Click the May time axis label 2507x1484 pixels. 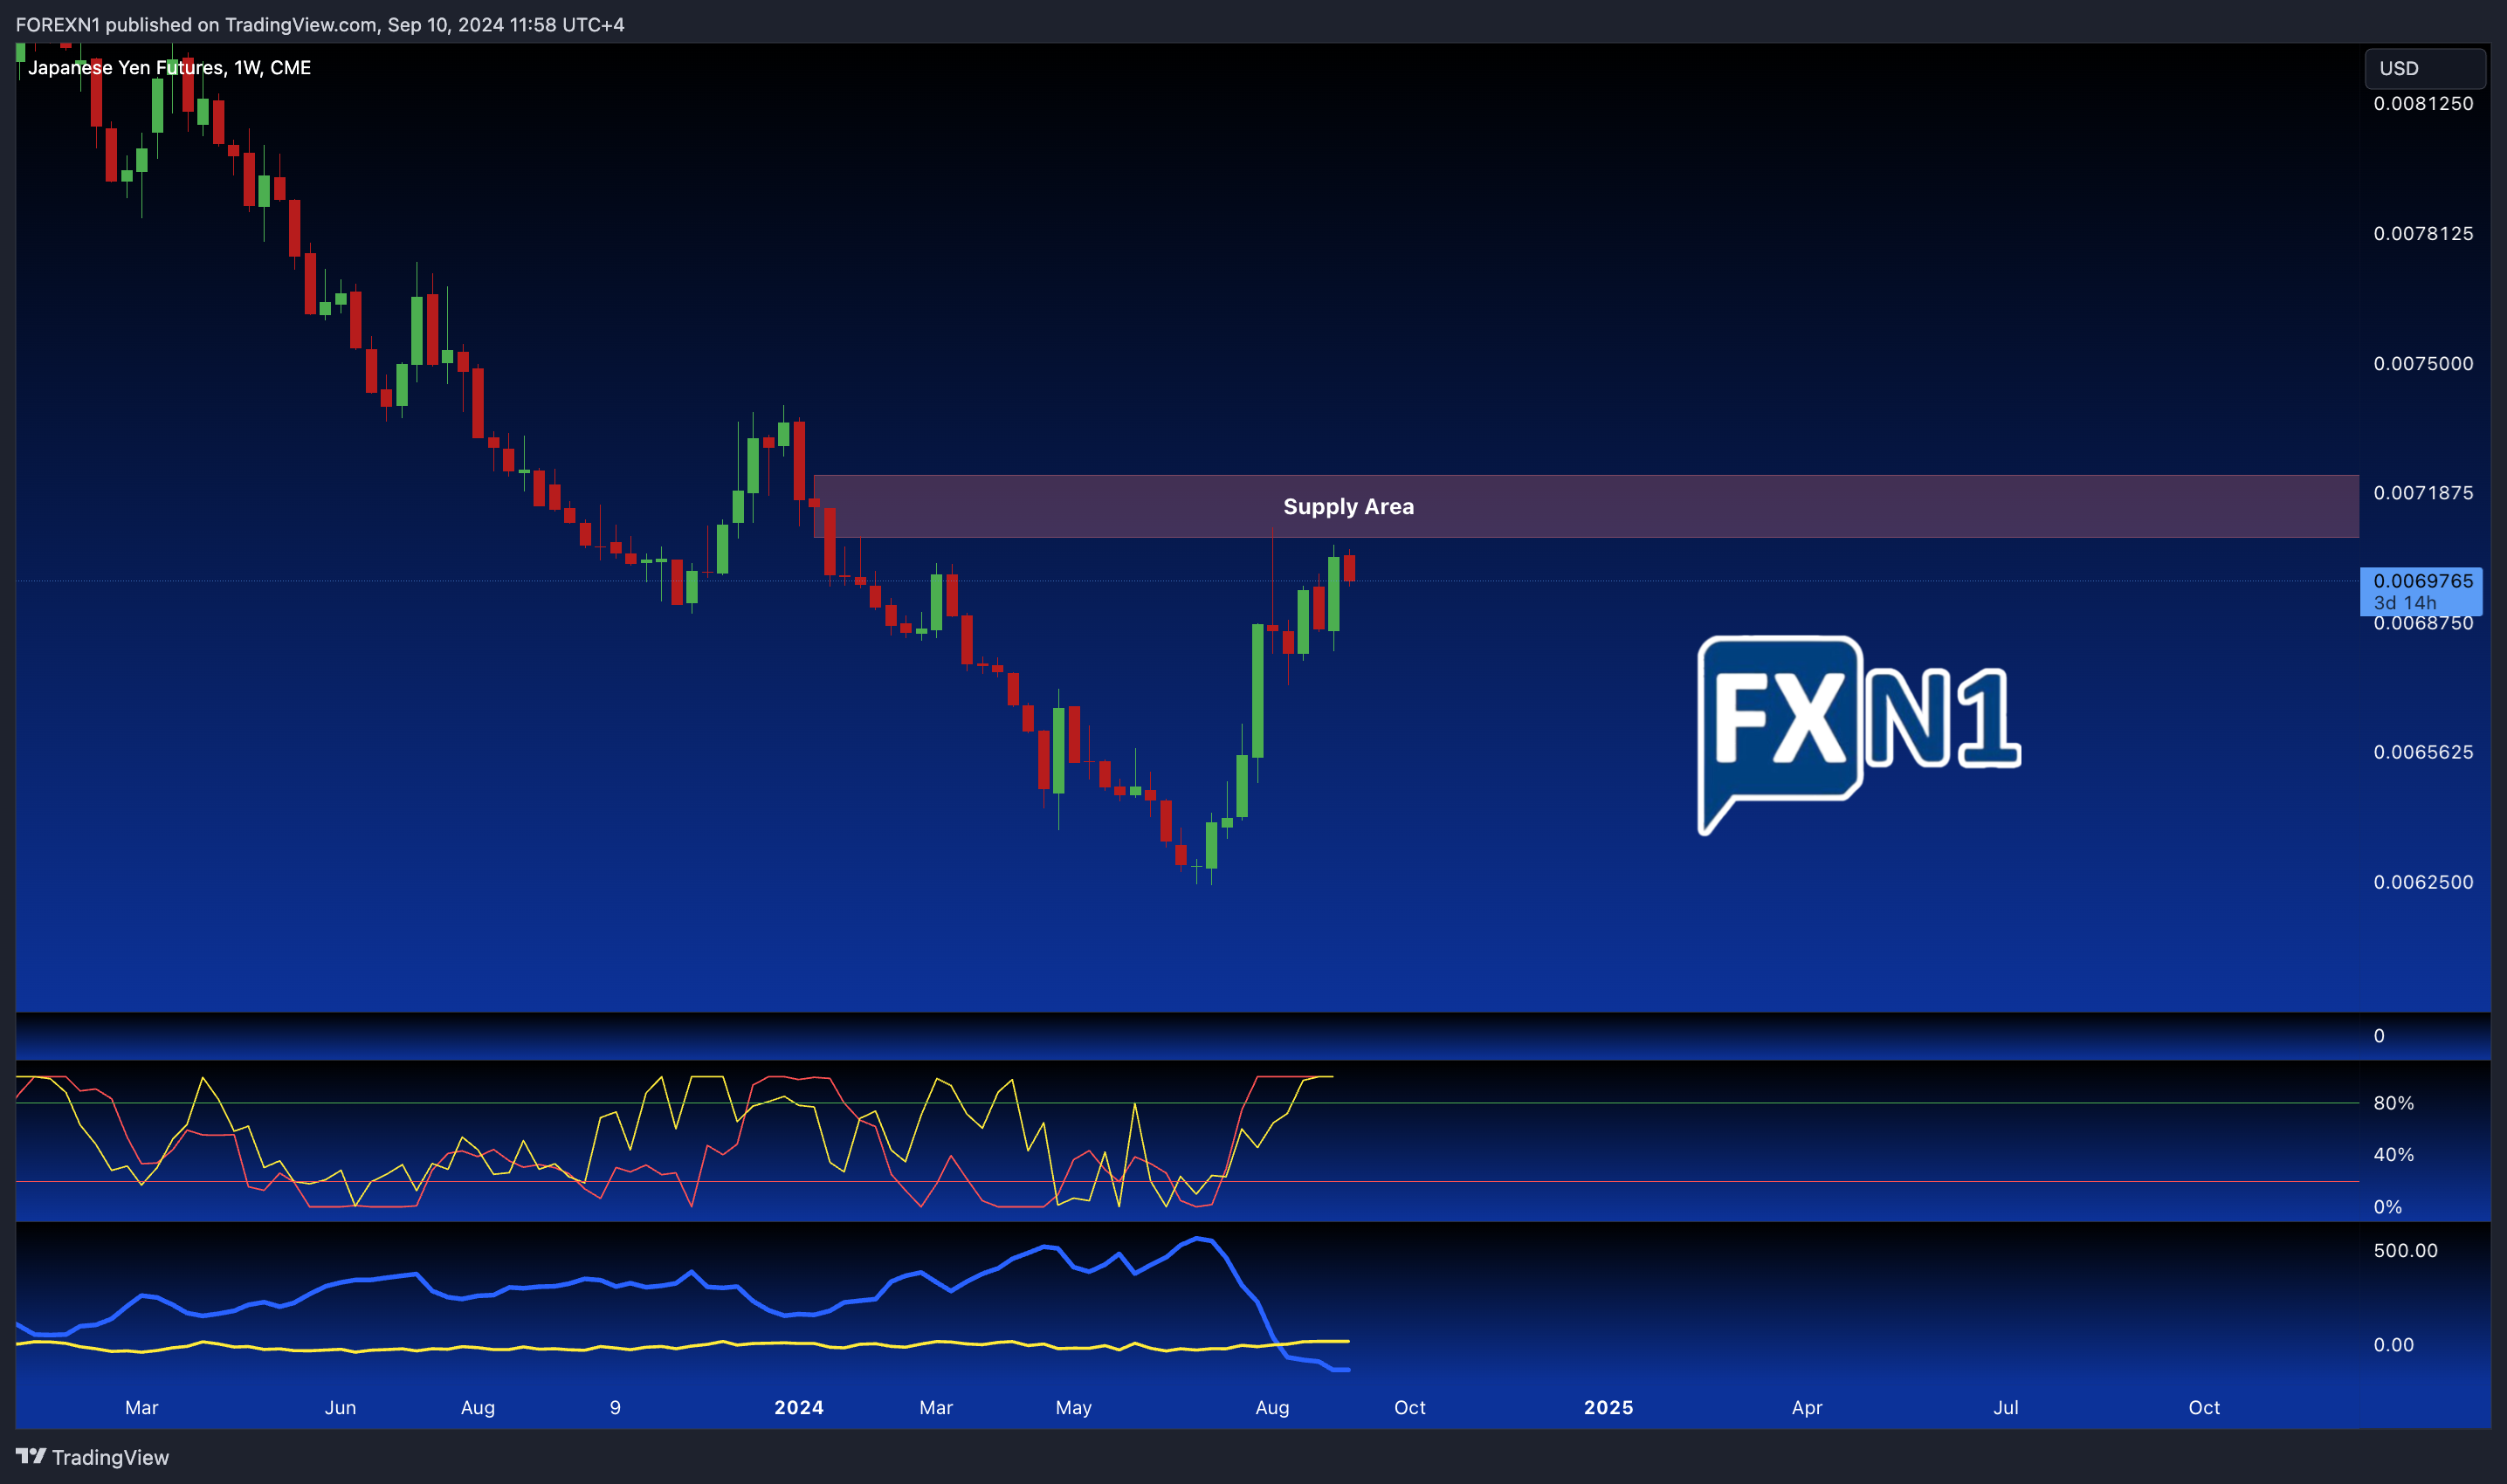pyautogui.click(x=1073, y=1407)
